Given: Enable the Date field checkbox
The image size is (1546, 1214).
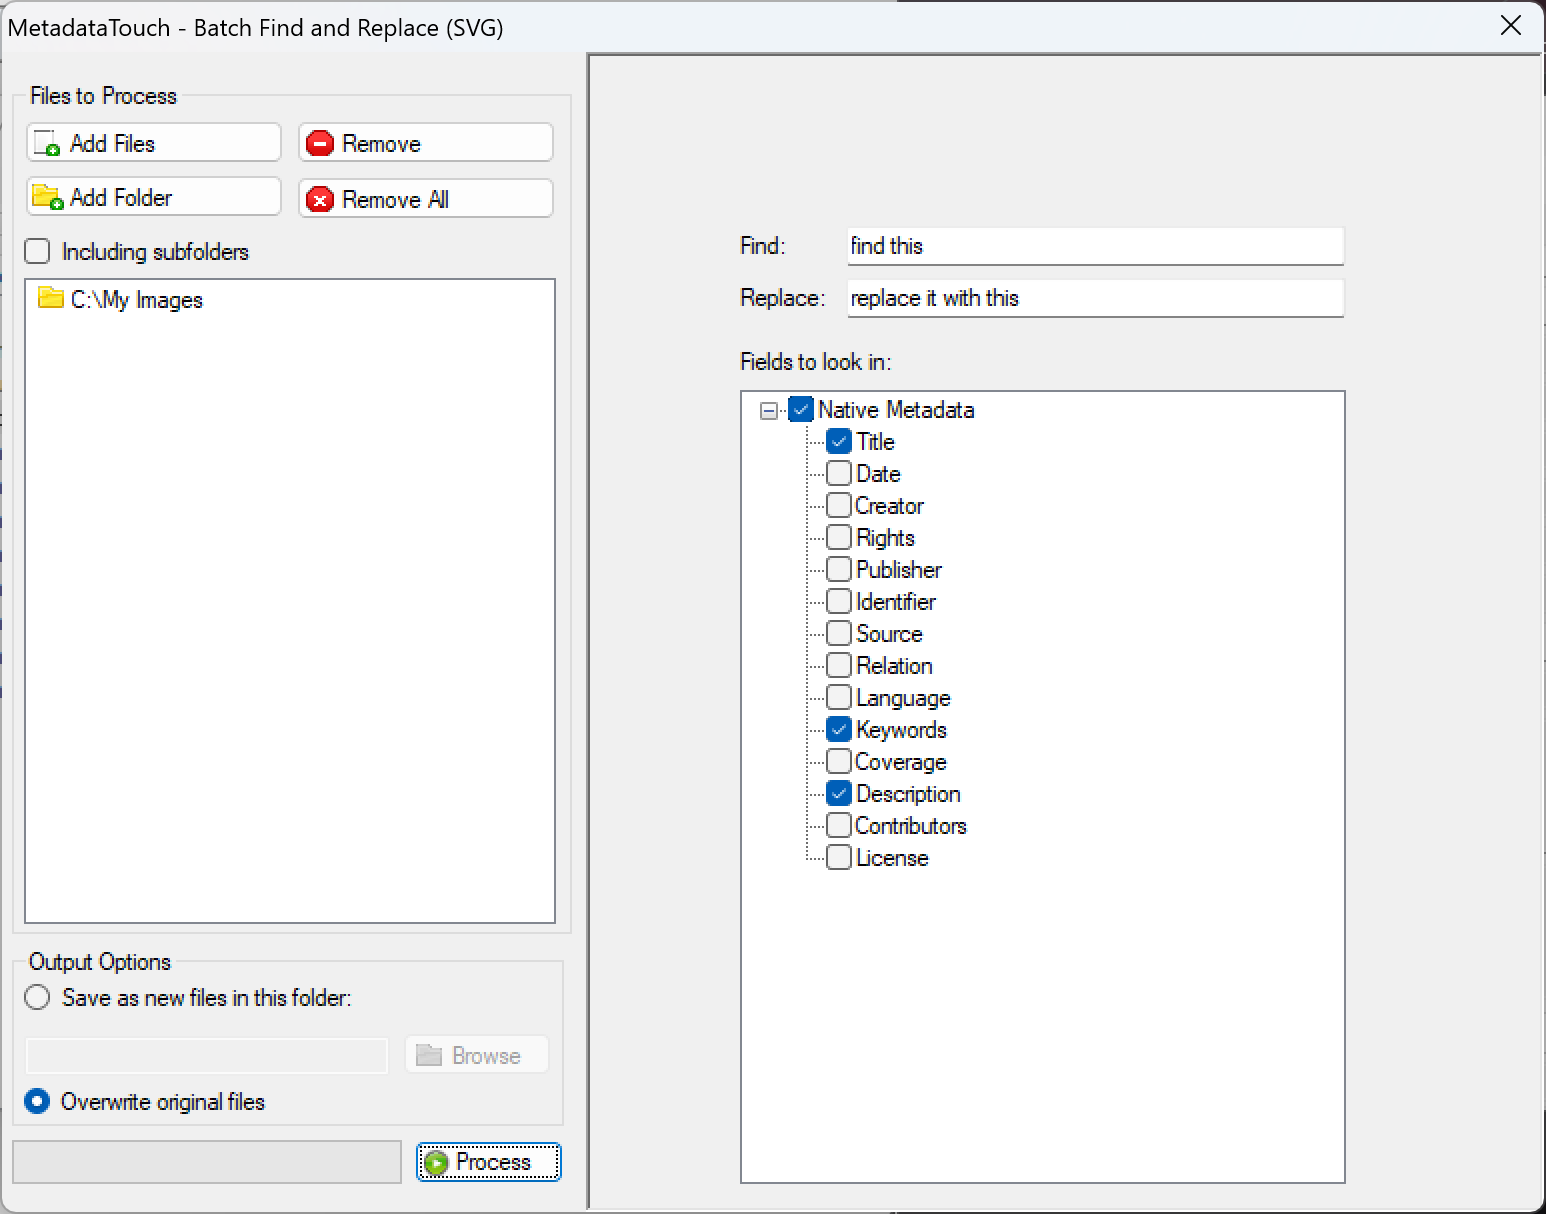Looking at the screenshot, I should coord(839,473).
